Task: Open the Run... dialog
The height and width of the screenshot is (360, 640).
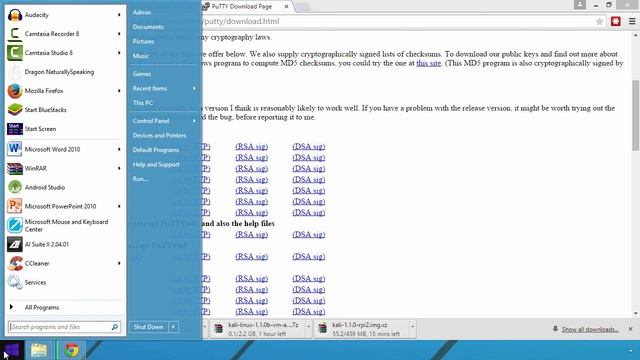Action: pos(140,179)
